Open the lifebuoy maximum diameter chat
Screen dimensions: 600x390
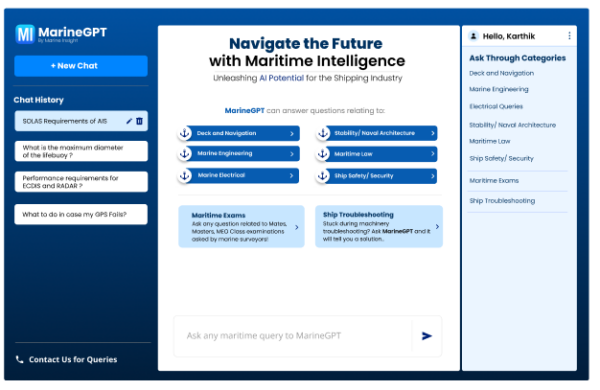pos(81,151)
